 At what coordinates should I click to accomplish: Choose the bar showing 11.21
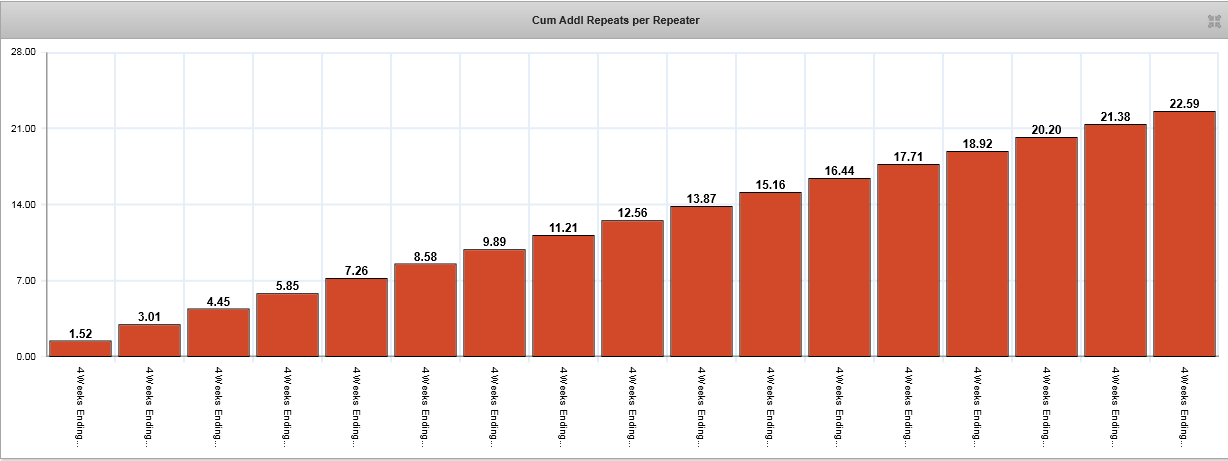tap(563, 296)
